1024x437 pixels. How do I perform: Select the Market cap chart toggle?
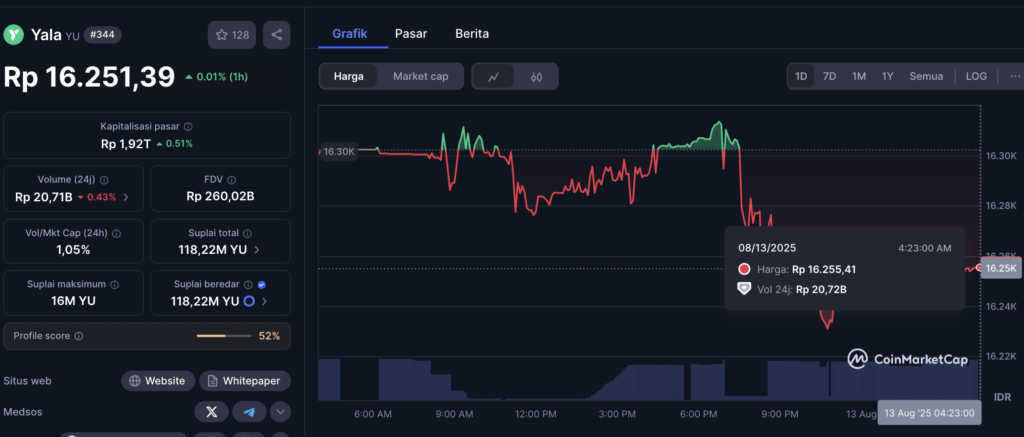pyautogui.click(x=421, y=76)
